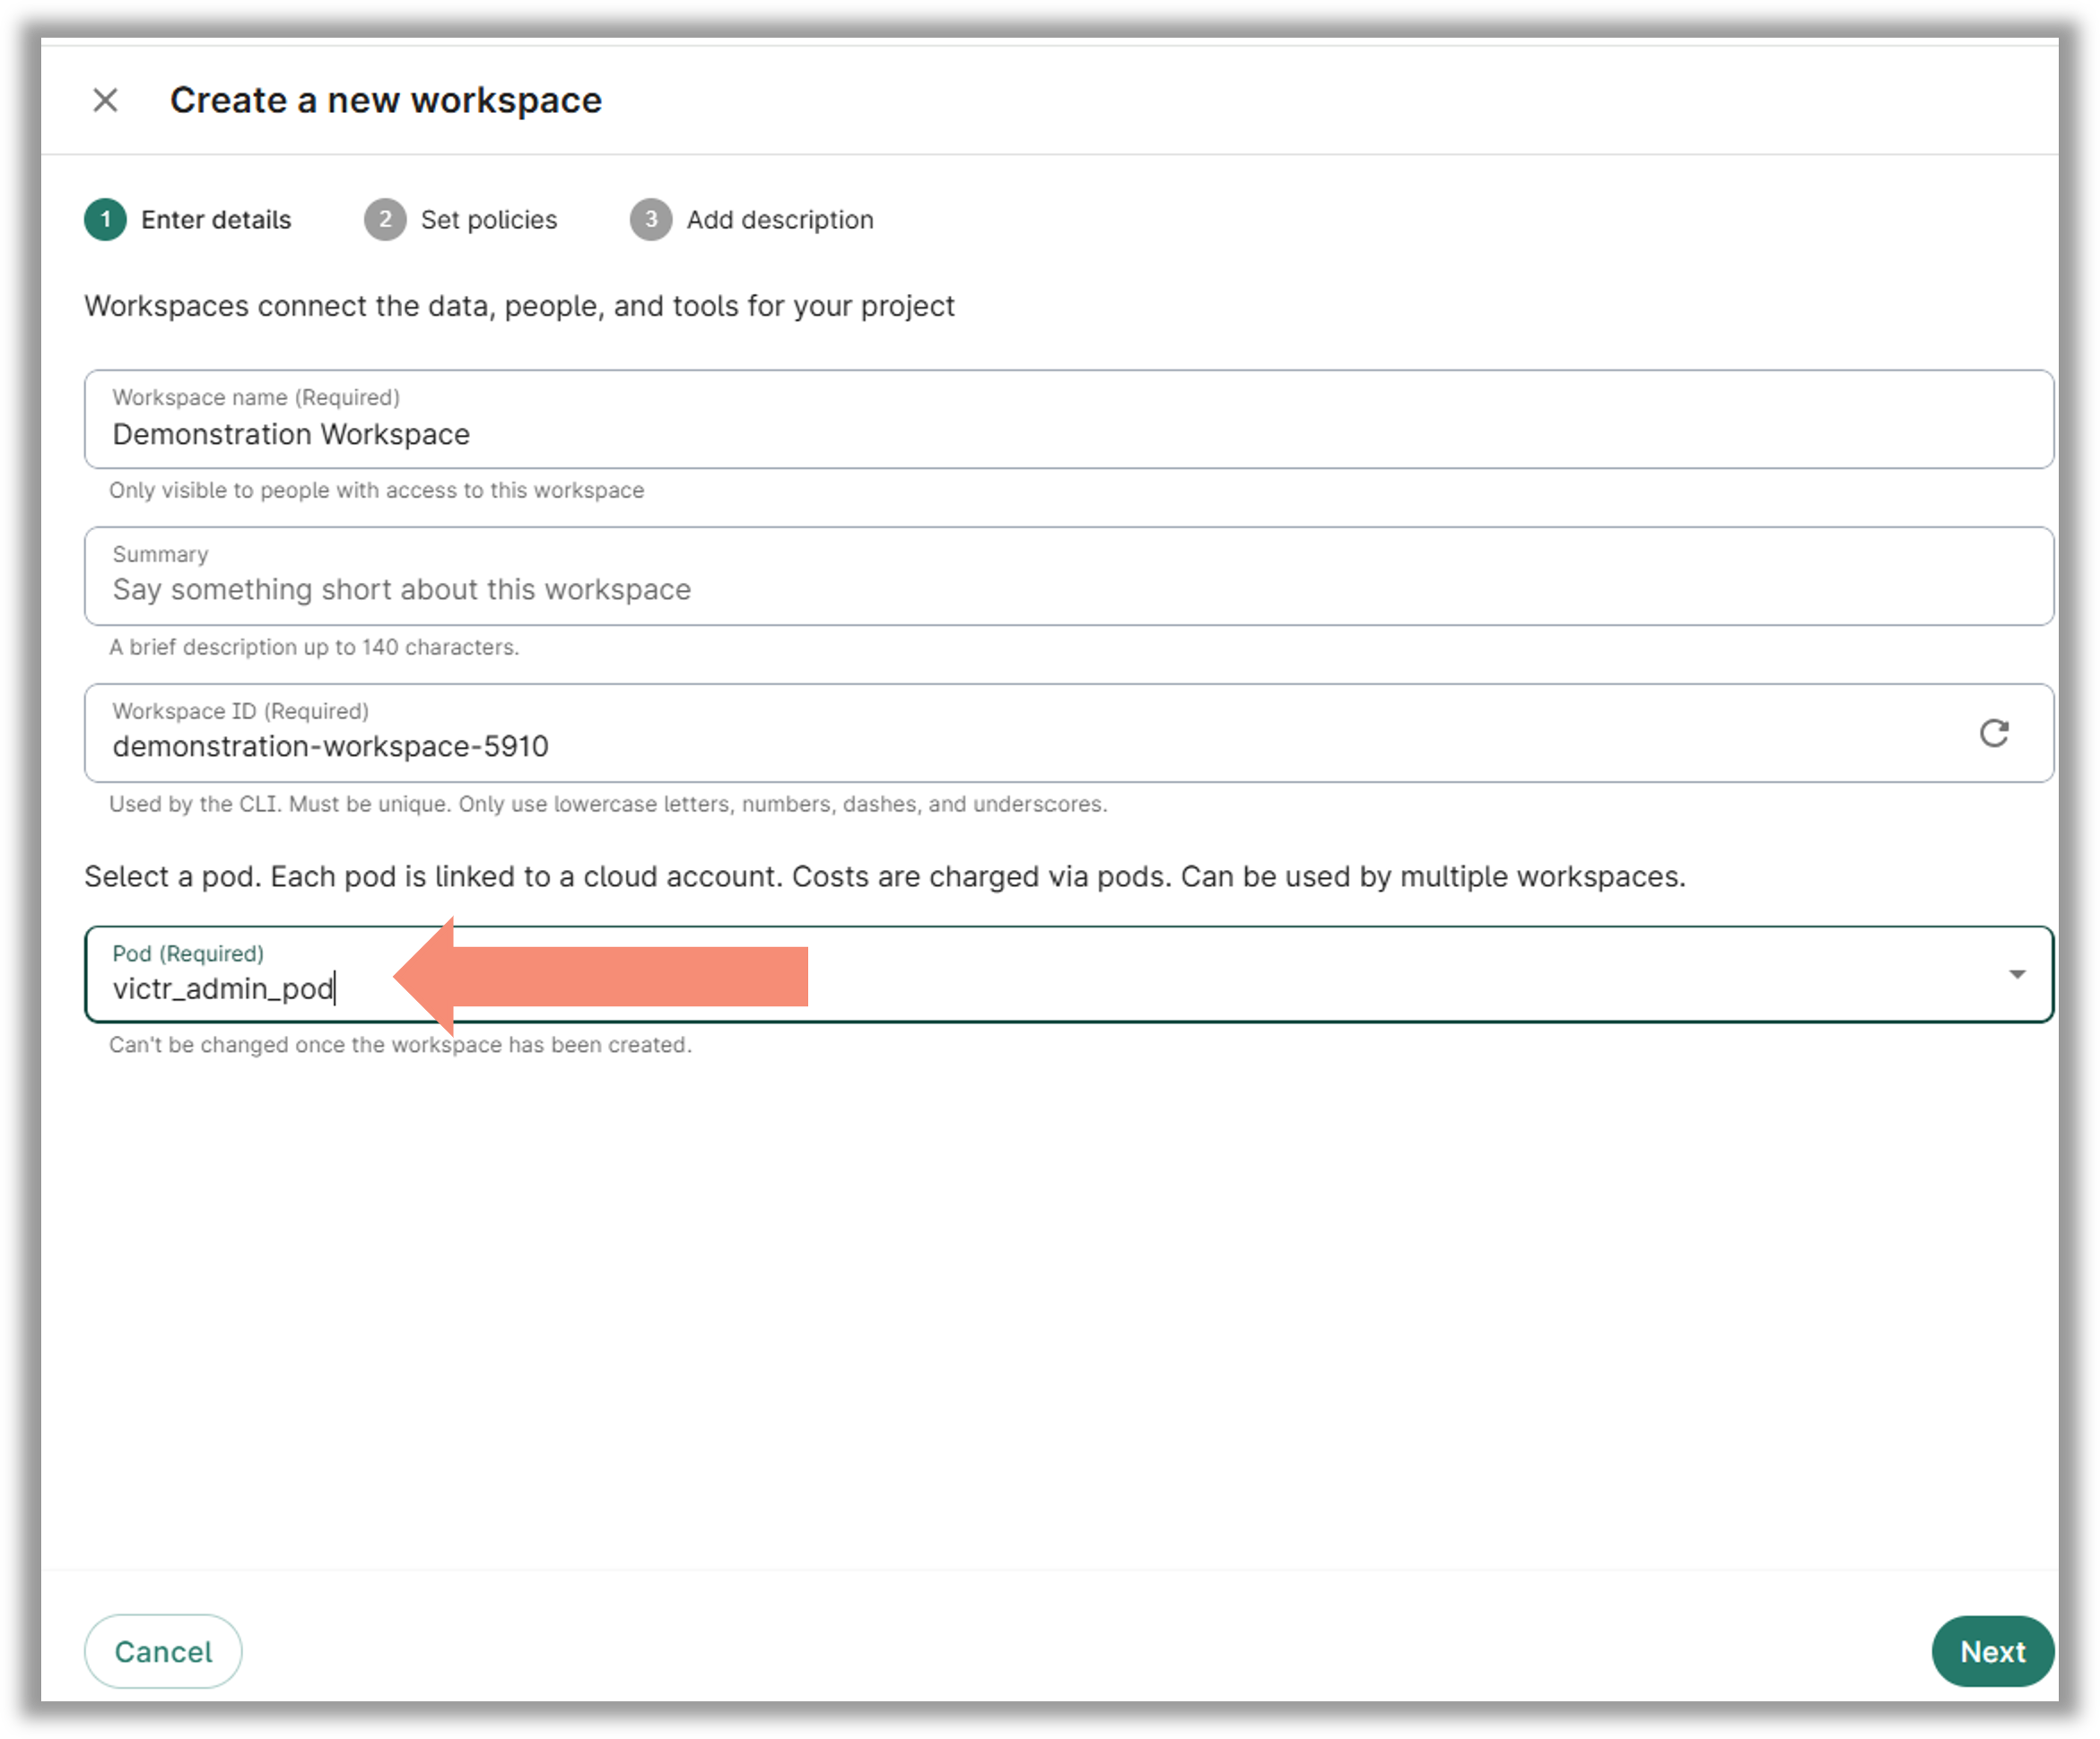The width and height of the screenshot is (2100, 1739).
Task: Focus the Workspace name input field
Action: 1069,419
